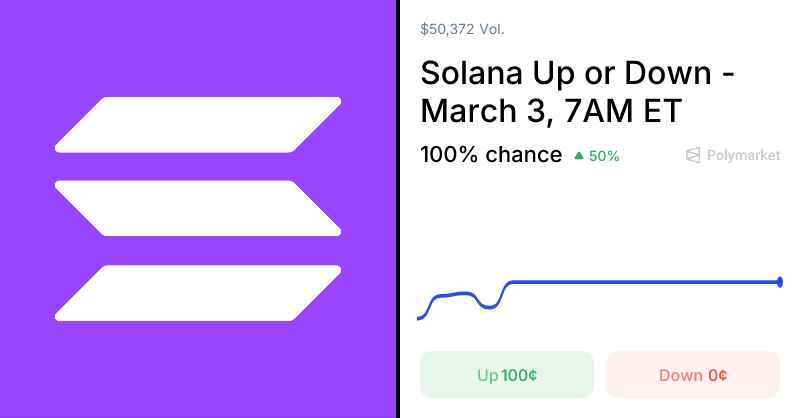Click the top bar of the Solana logo
Viewport: 800px width, 418px height.
198,124
